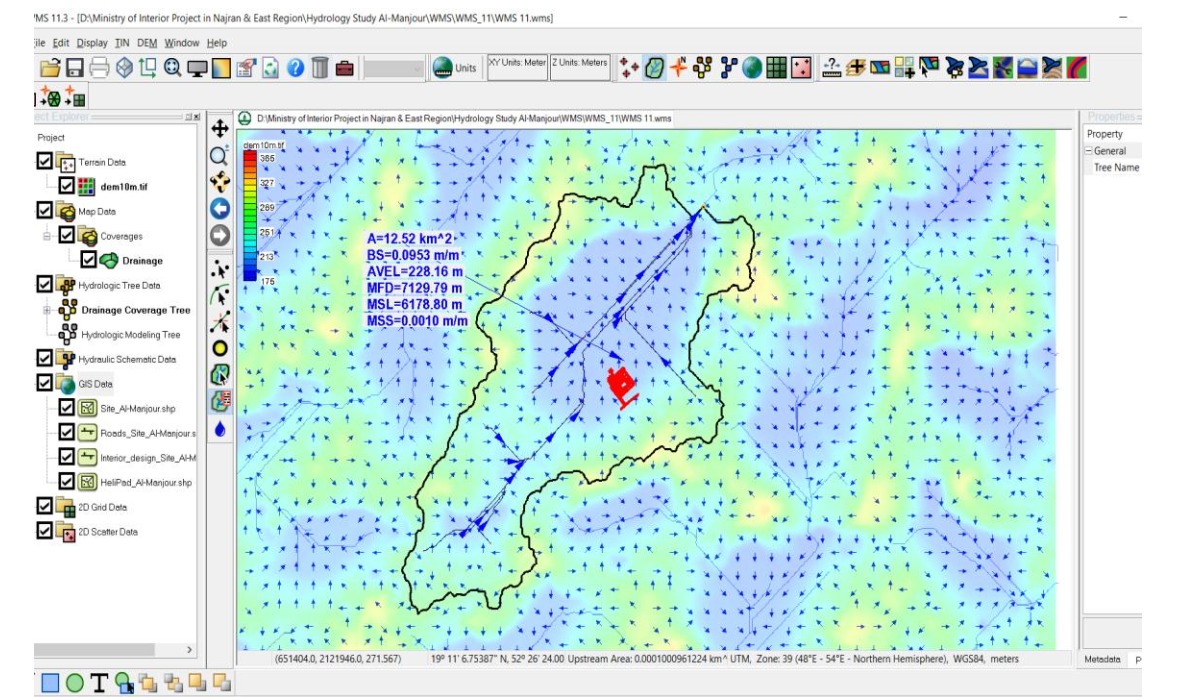Go to next view with the grey right arrow
The image size is (1197, 697).
coord(220,236)
